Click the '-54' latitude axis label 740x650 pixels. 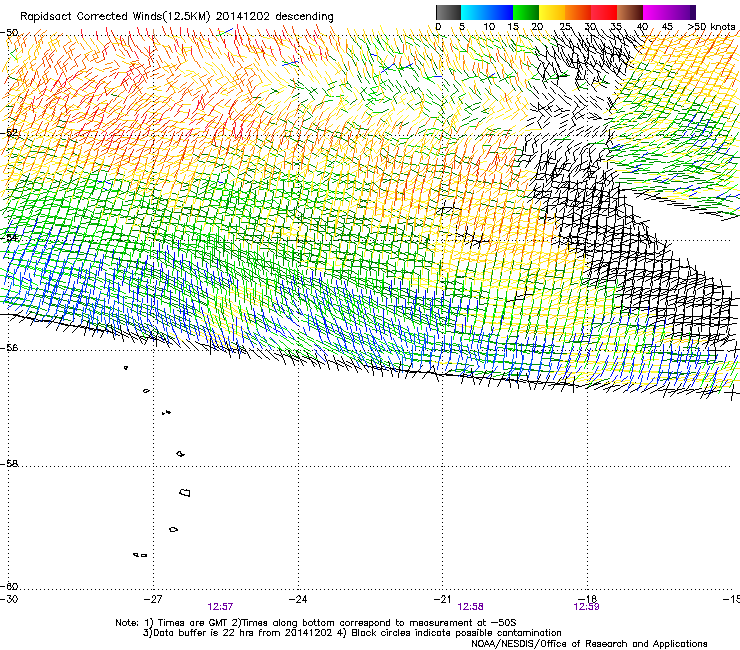(x=9, y=237)
